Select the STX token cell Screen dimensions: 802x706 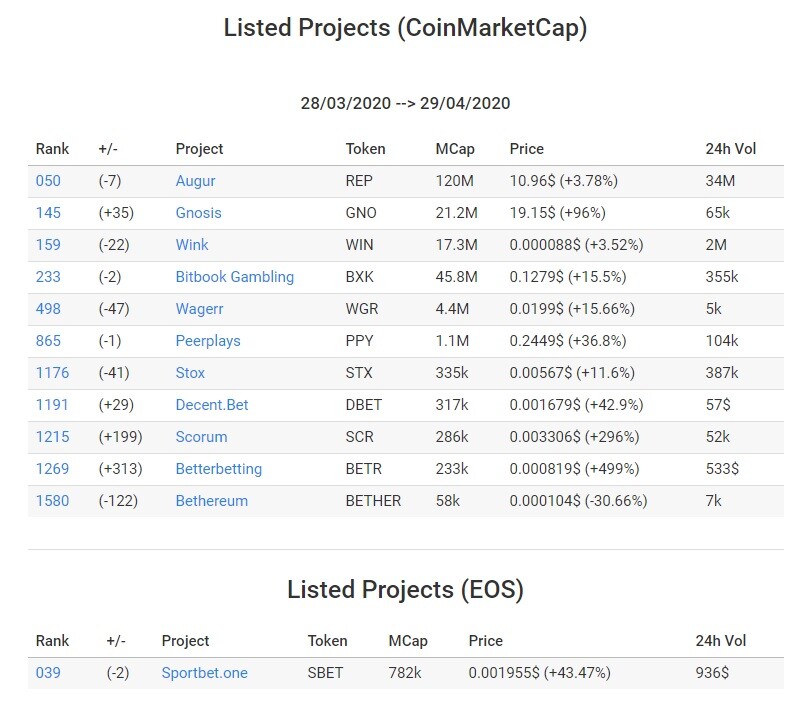(x=359, y=373)
